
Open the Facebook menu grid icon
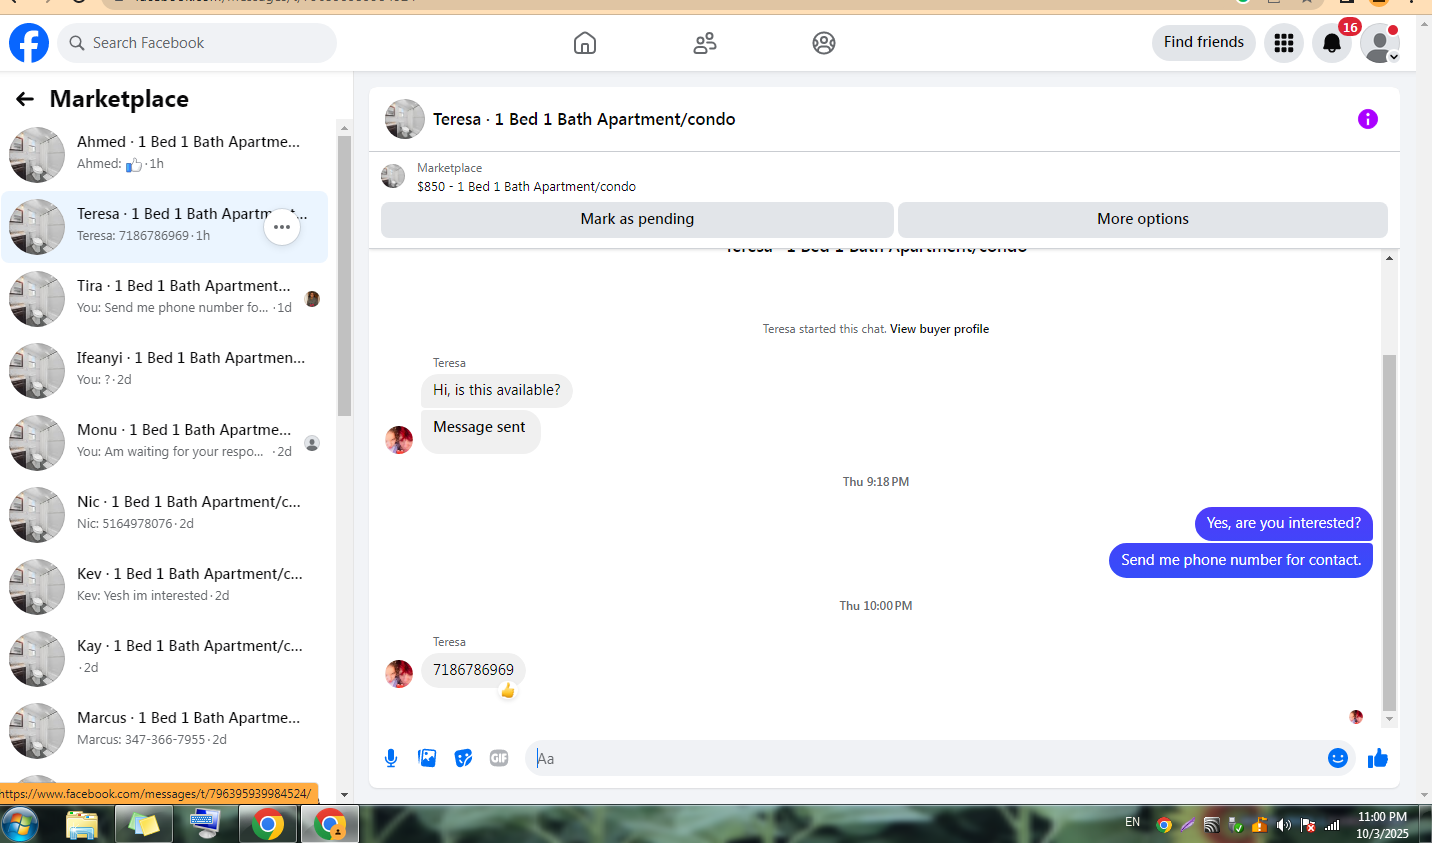[1284, 43]
